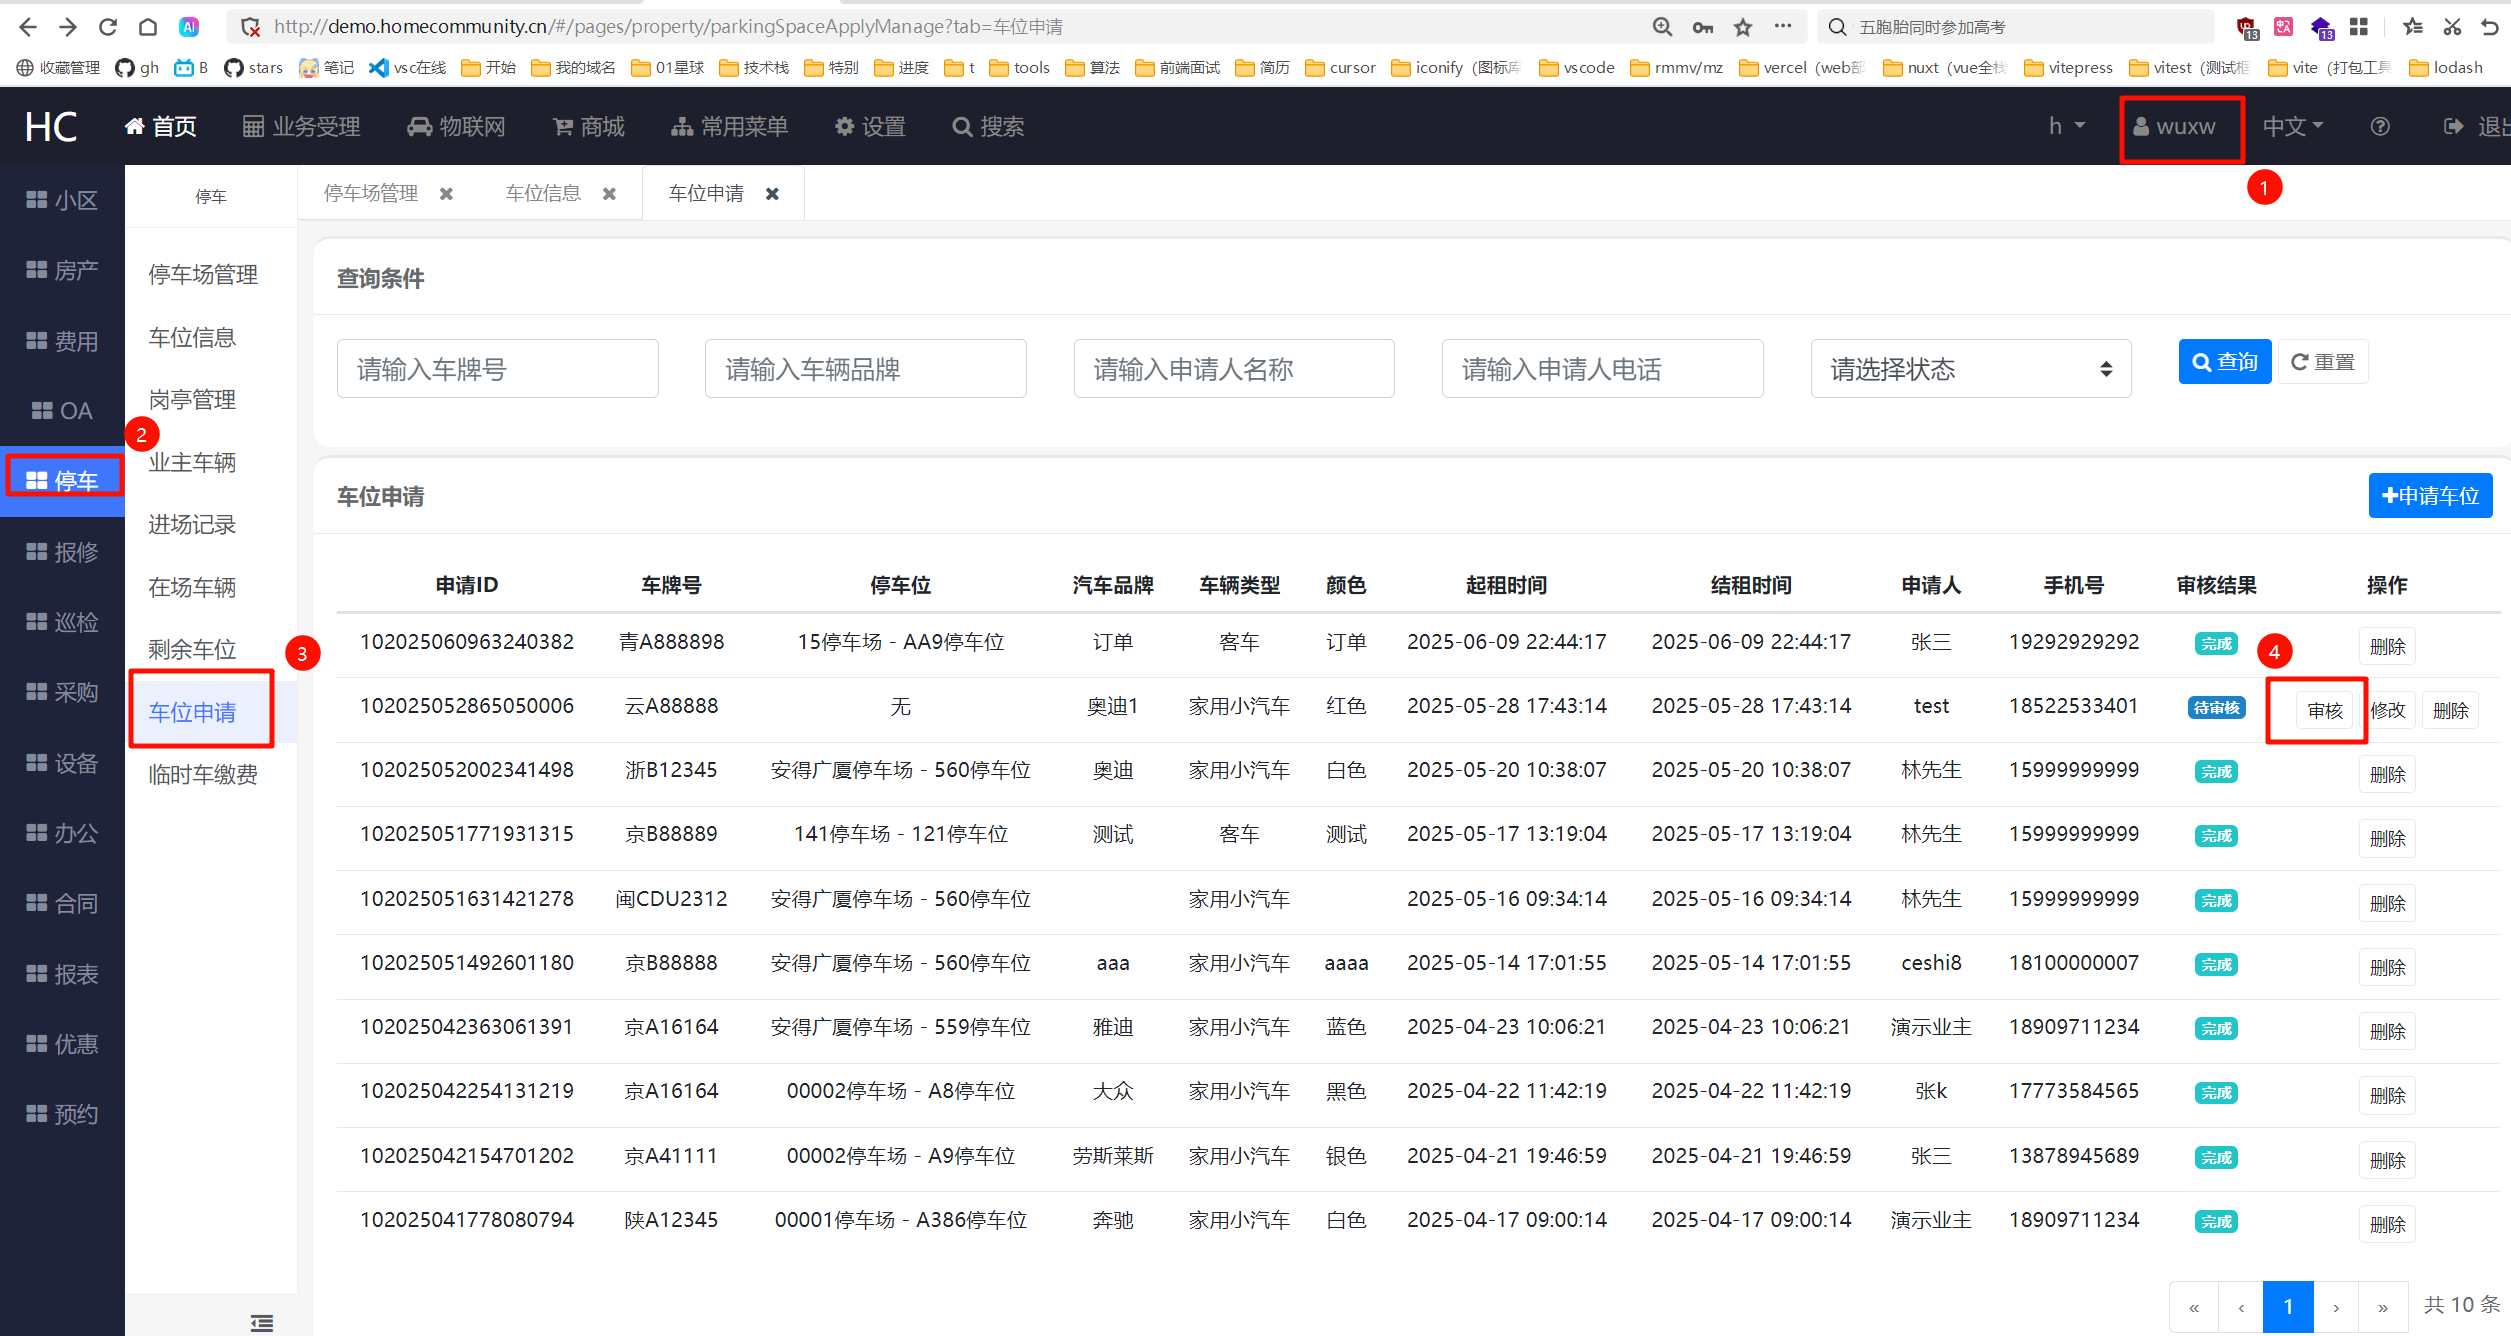The width and height of the screenshot is (2511, 1336).
Task: Open 小区 sidebar section
Action: (x=62, y=200)
